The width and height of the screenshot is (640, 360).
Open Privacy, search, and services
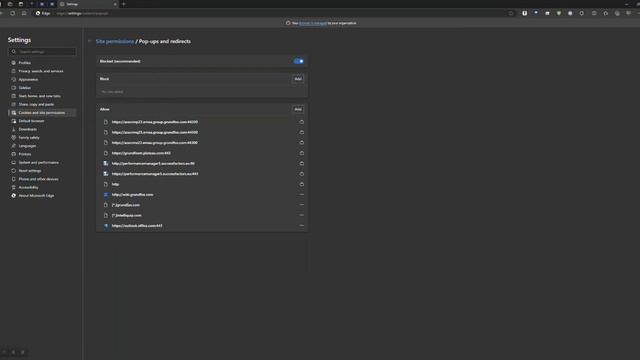[41, 71]
